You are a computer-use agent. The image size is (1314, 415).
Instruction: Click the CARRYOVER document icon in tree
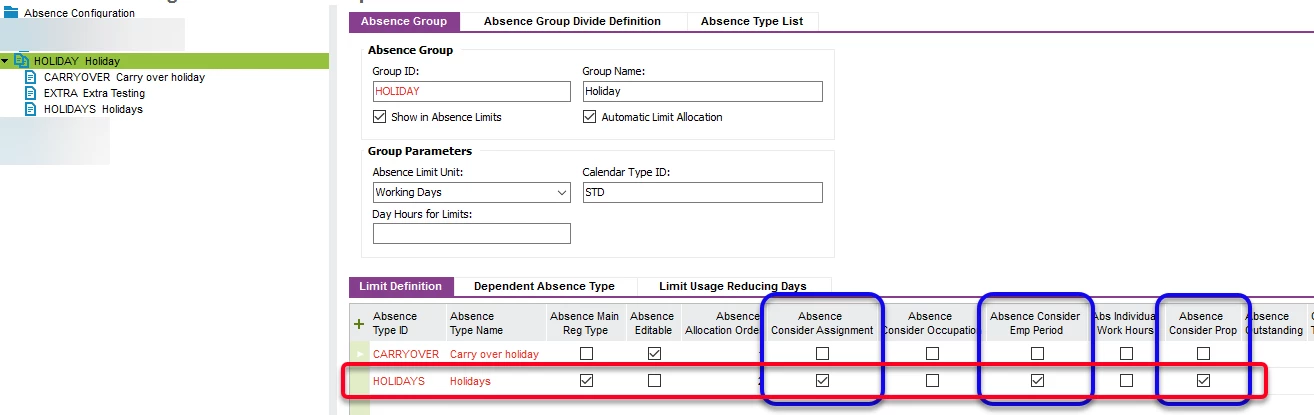pos(30,77)
